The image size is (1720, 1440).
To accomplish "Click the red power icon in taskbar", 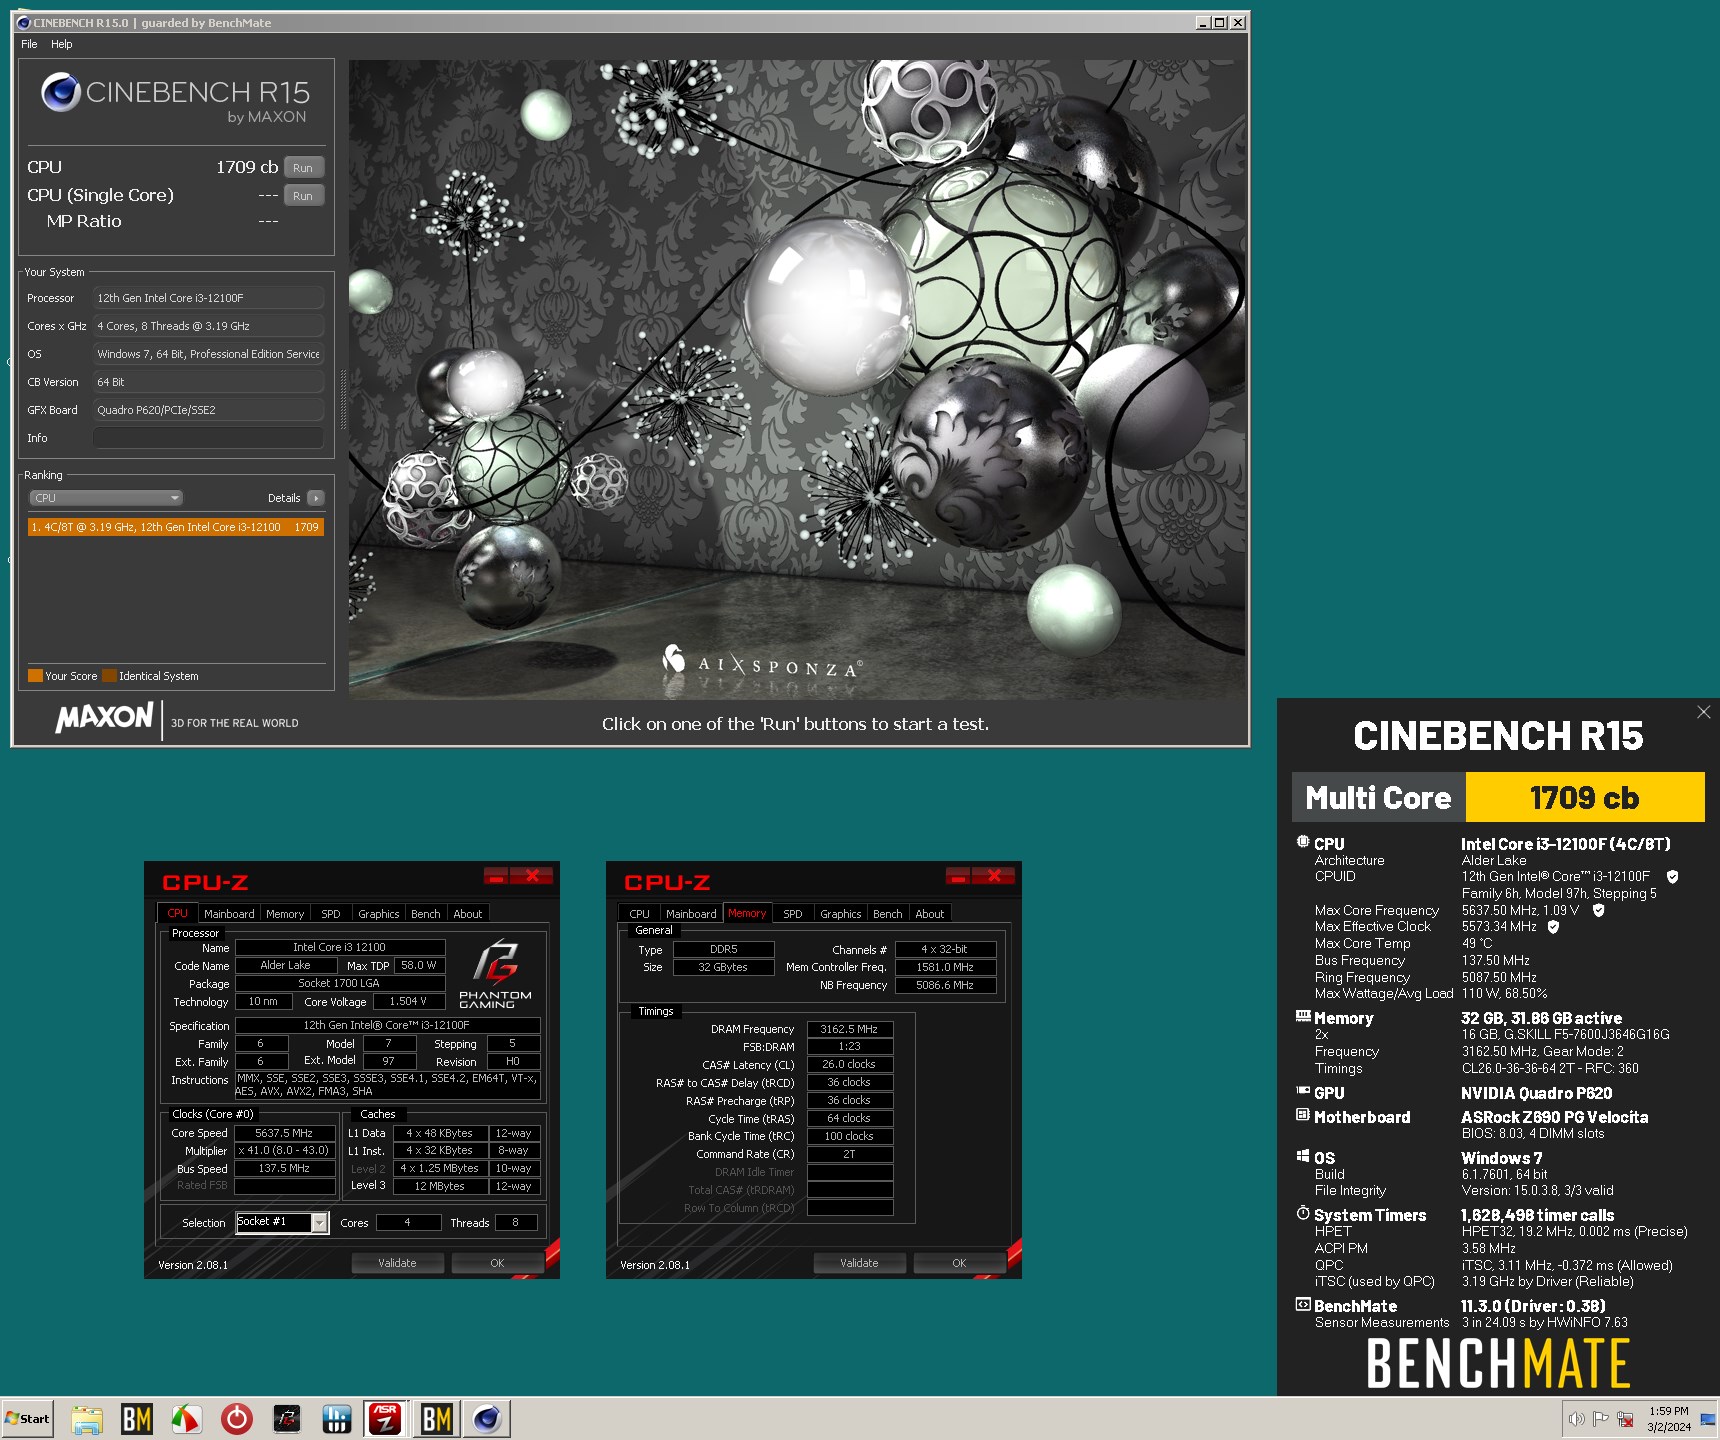I will click(237, 1419).
